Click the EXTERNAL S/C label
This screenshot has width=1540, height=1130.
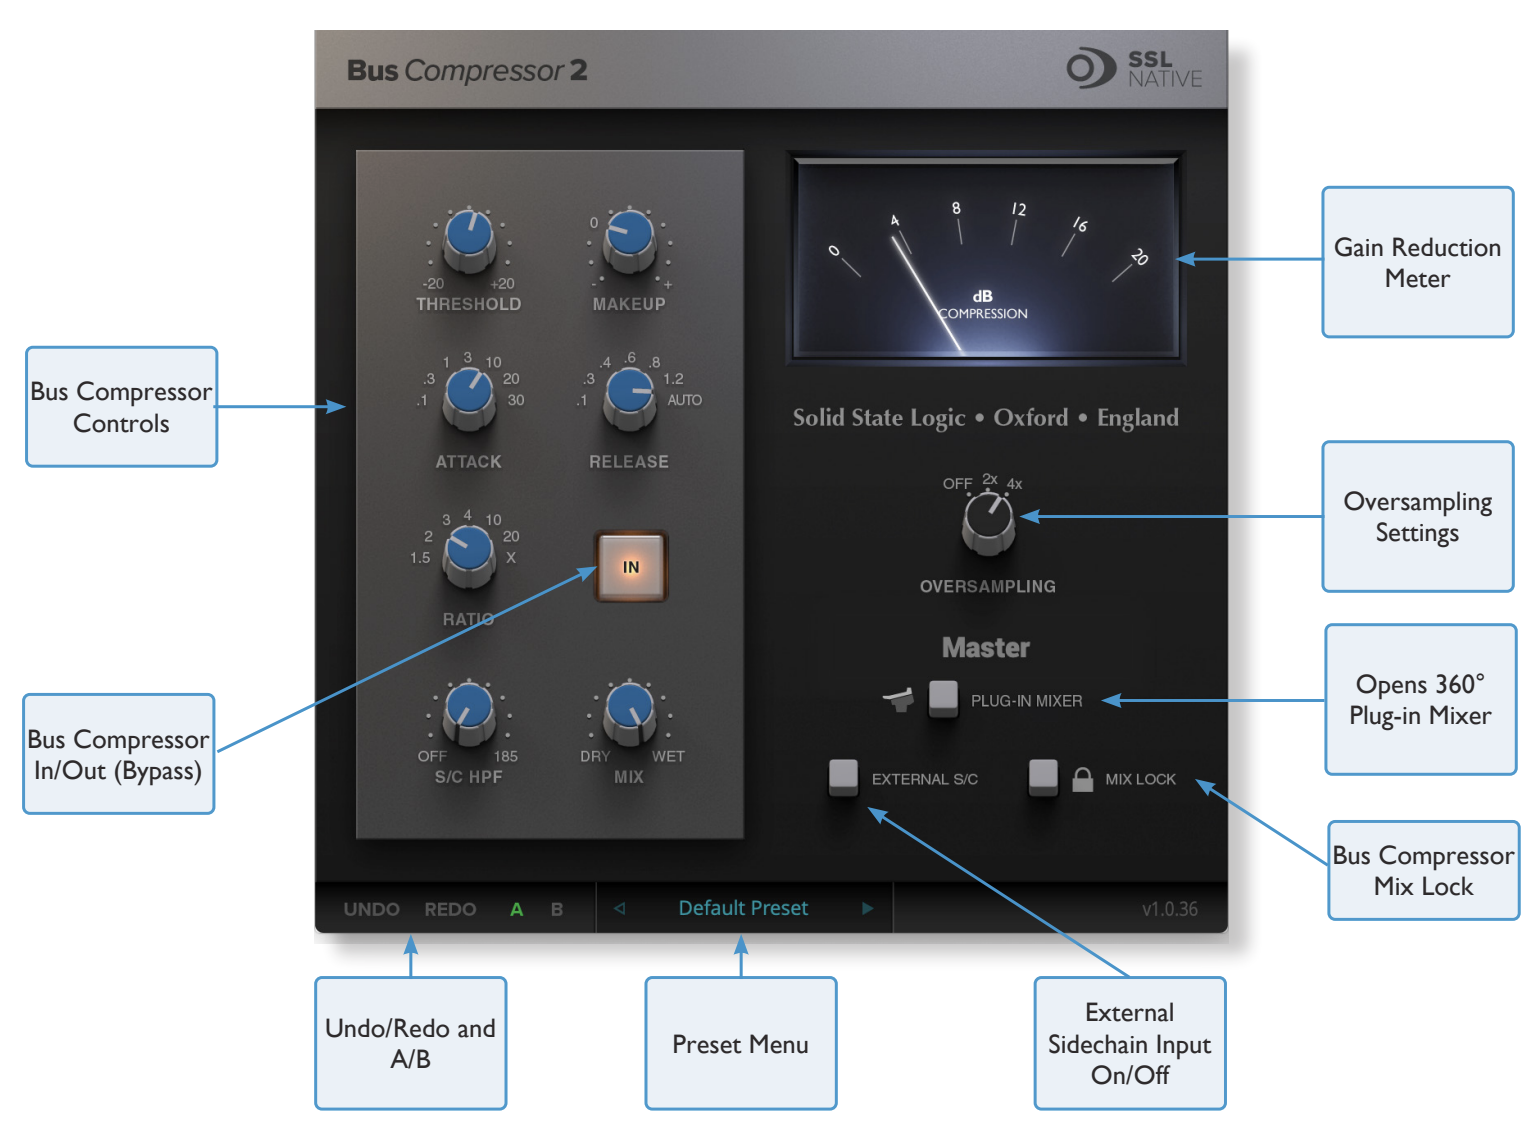point(925,779)
